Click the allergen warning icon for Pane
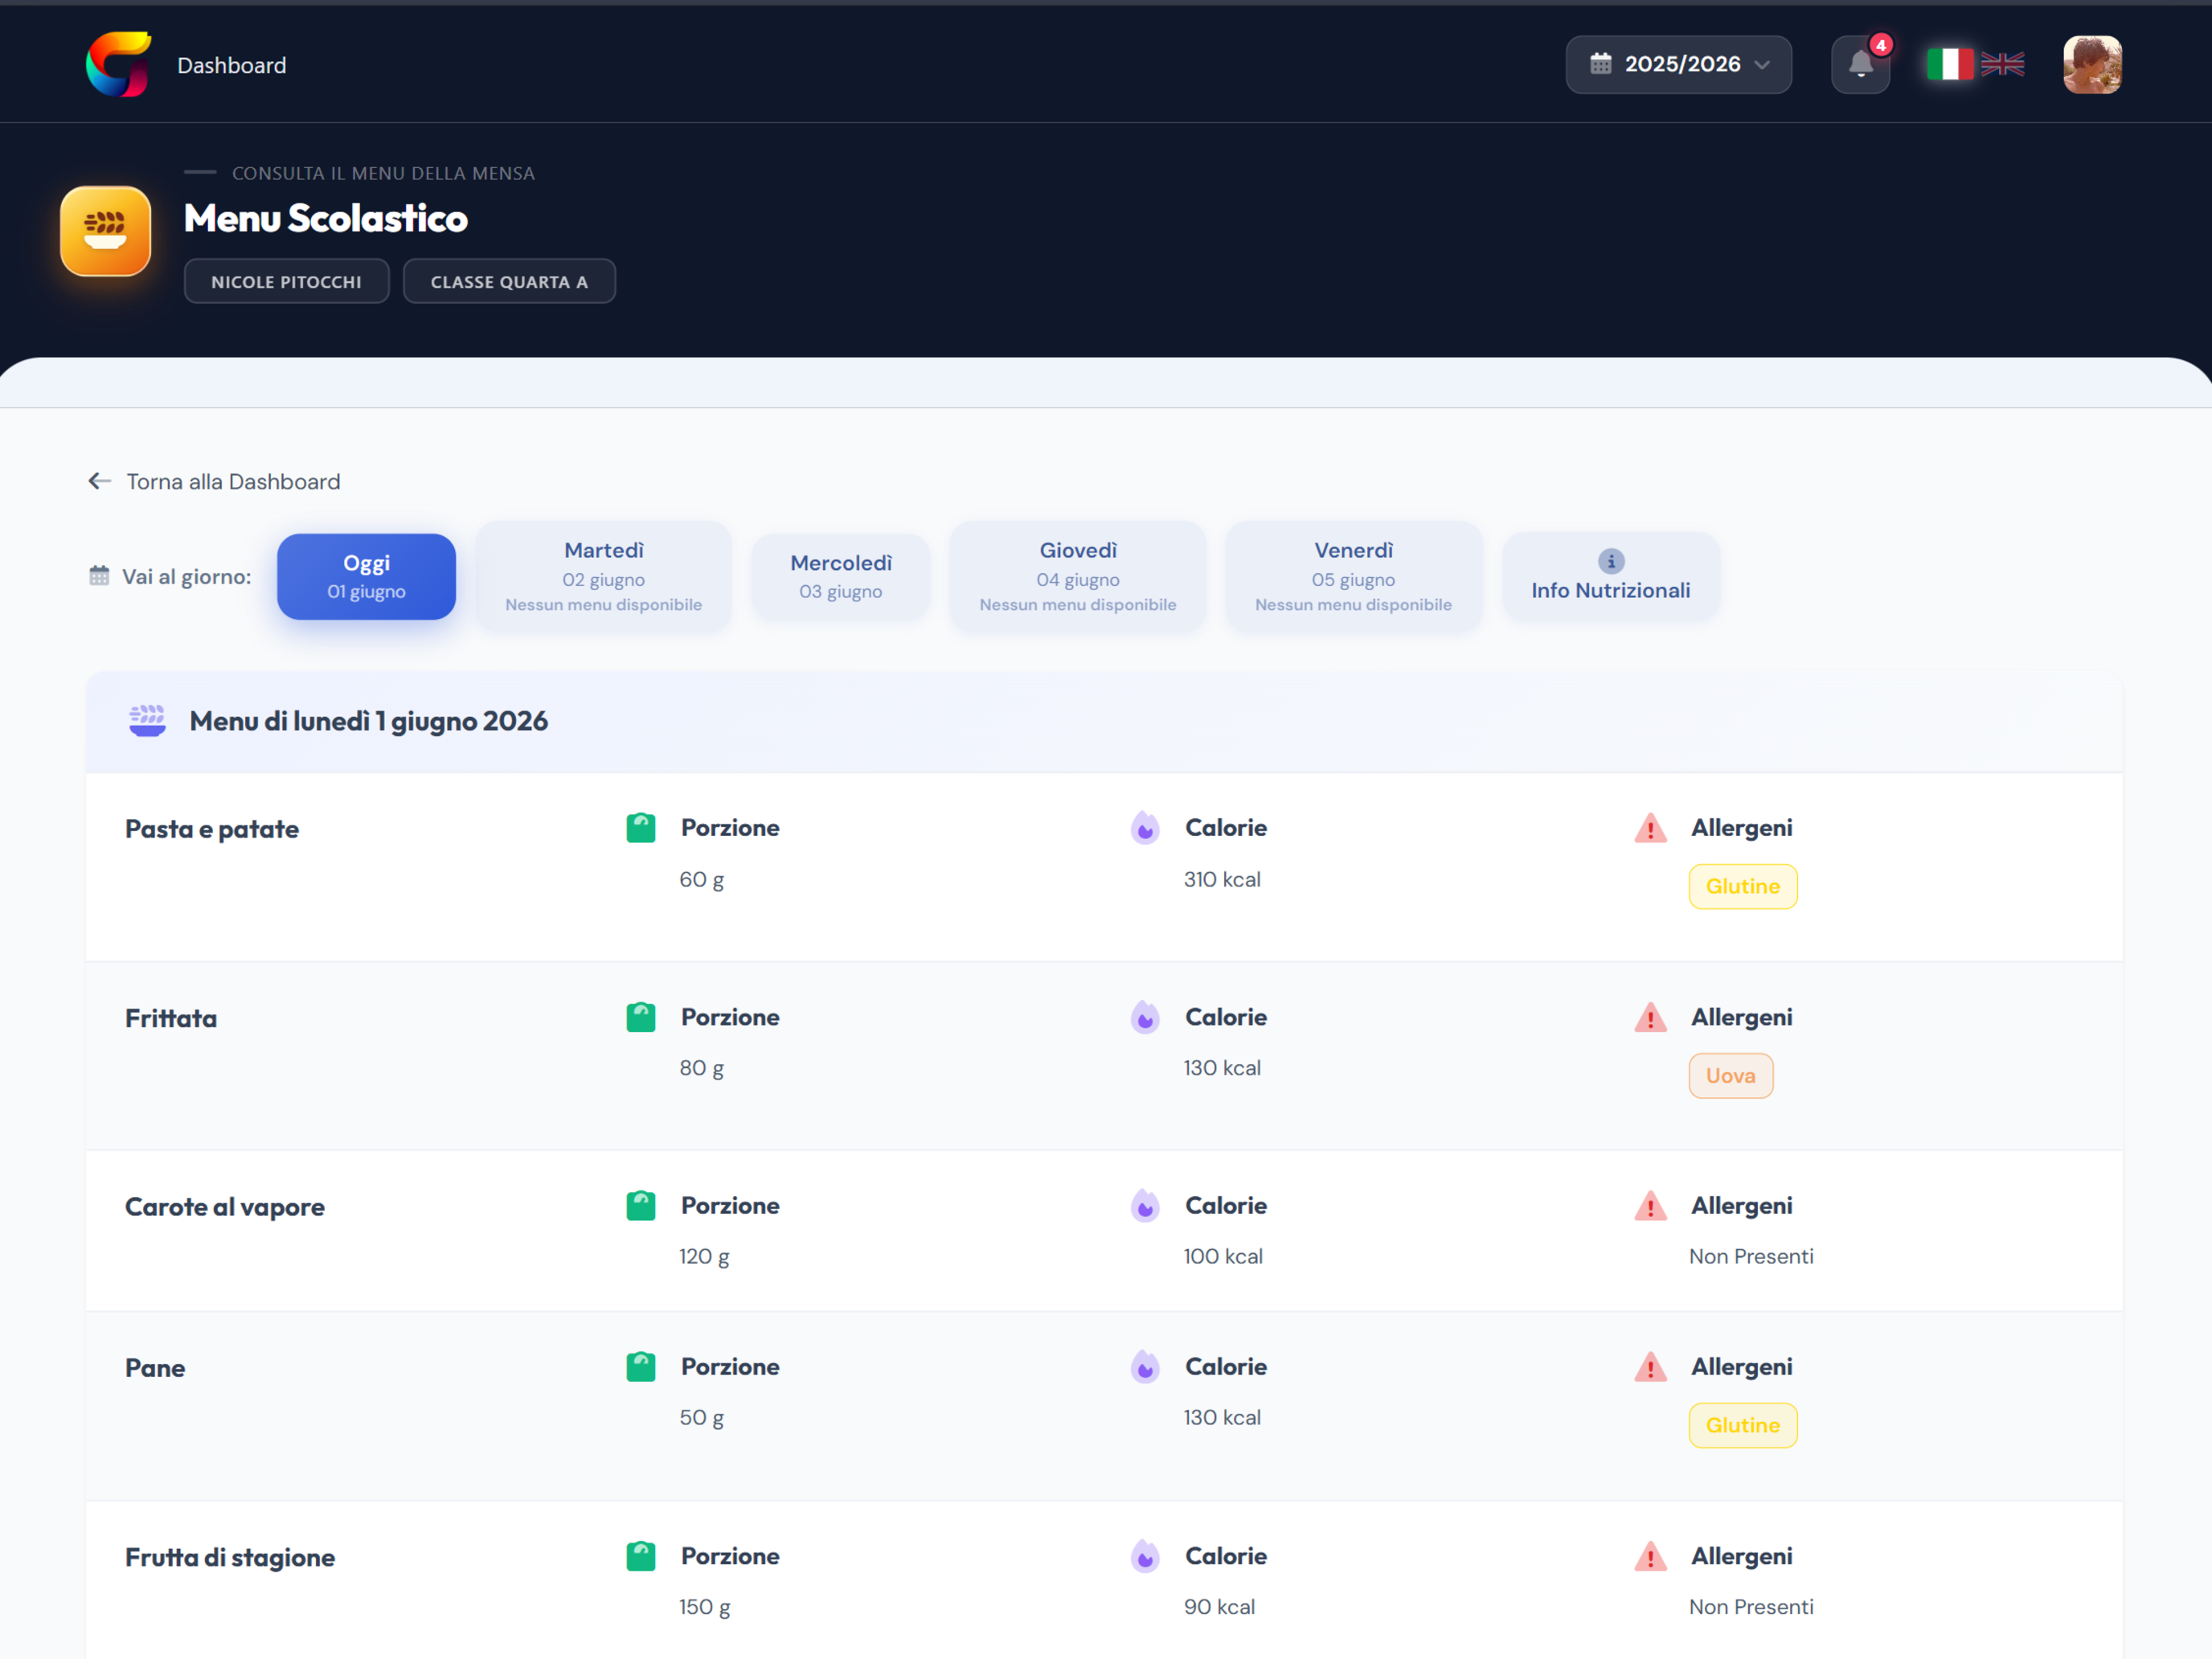Image resolution: width=2212 pixels, height=1659 pixels. [1650, 1366]
